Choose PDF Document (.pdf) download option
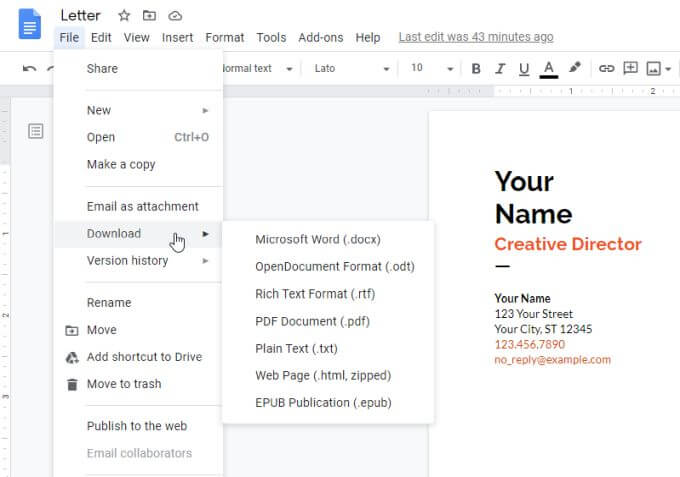Image resolution: width=680 pixels, height=477 pixels. click(x=312, y=321)
